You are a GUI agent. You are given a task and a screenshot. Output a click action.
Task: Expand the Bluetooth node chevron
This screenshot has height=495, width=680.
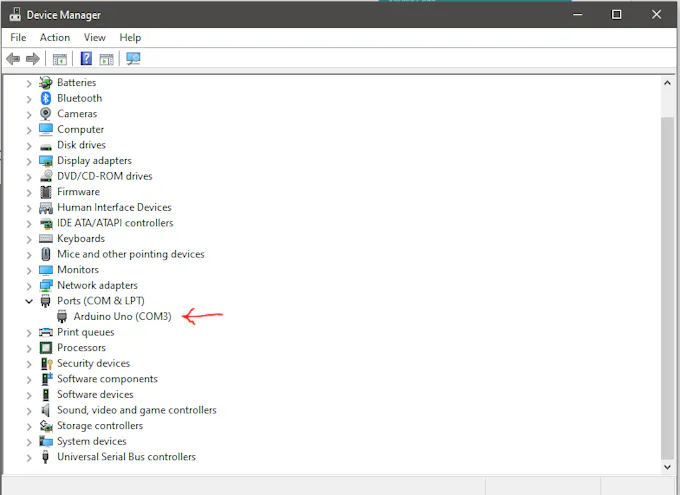point(29,99)
